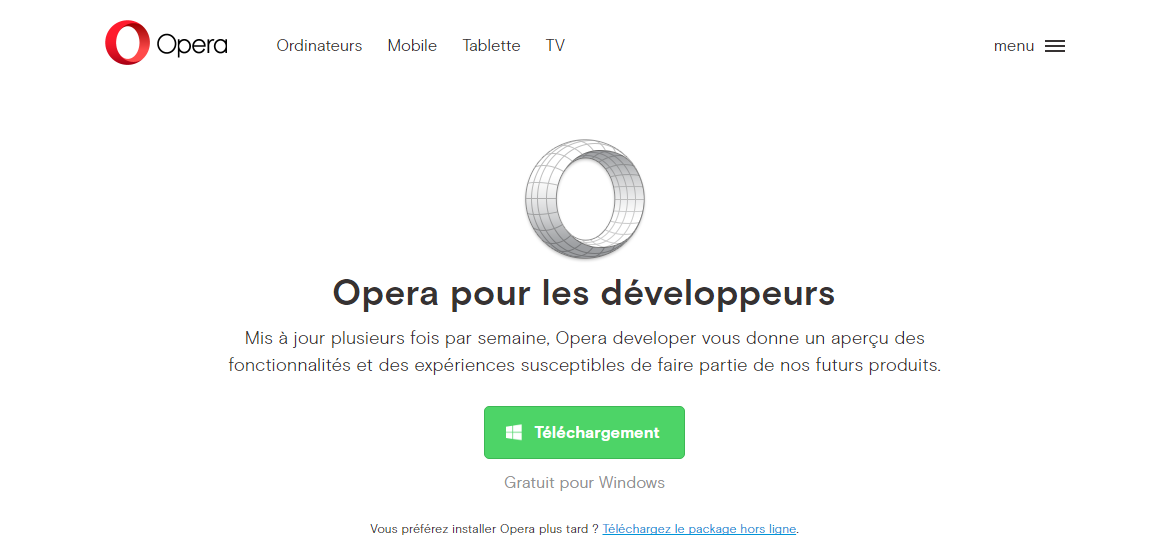Click the Opera pour les développeurs heading

[584, 292]
